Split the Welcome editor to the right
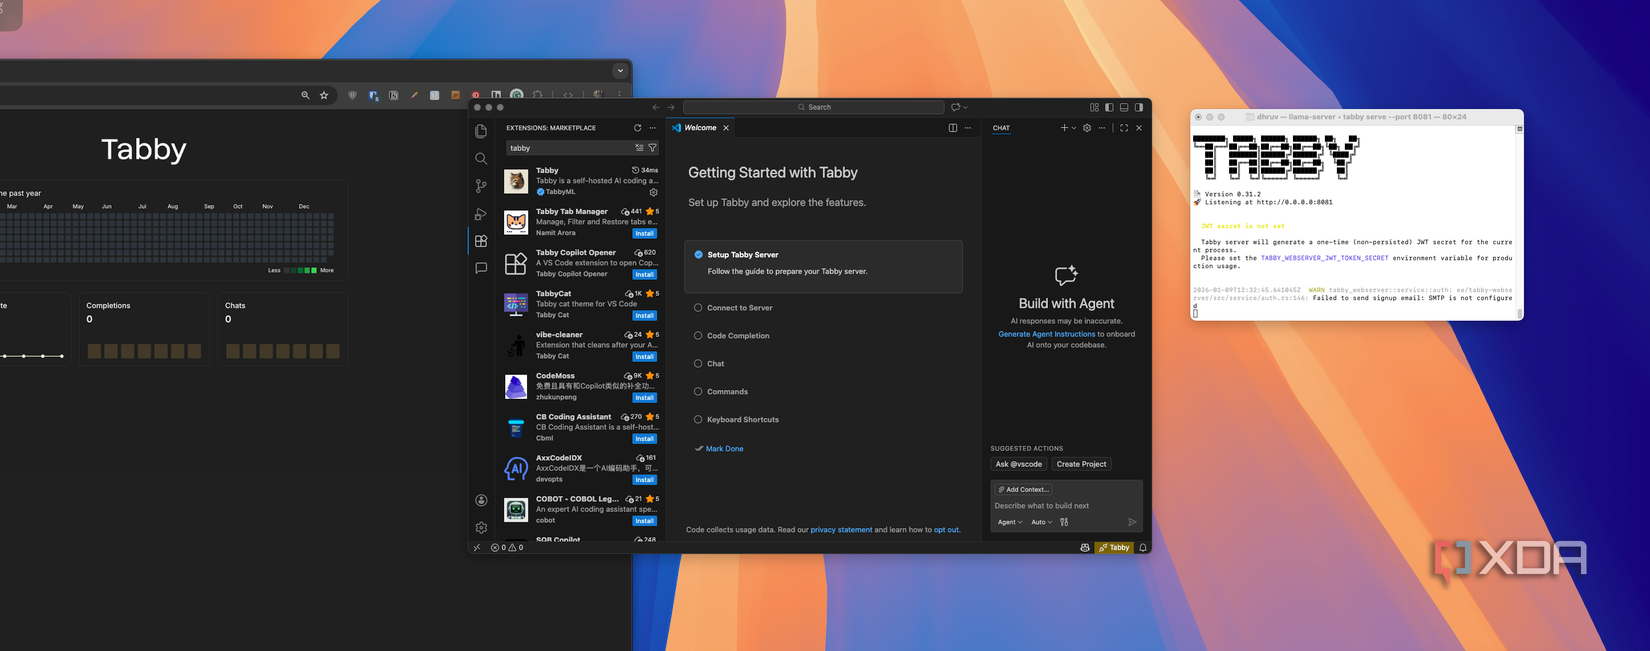The height and width of the screenshot is (651, 1650). [x=952, y=128]
